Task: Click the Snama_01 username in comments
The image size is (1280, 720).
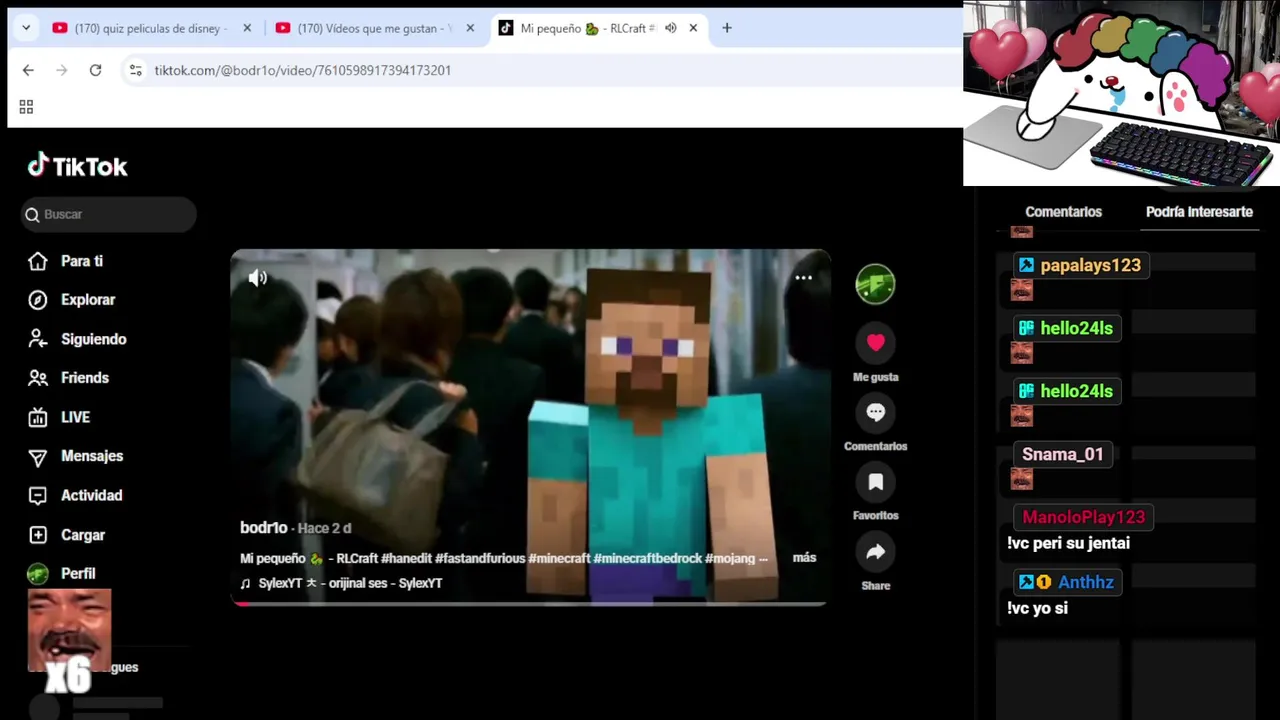Action: pos(1062,454)
